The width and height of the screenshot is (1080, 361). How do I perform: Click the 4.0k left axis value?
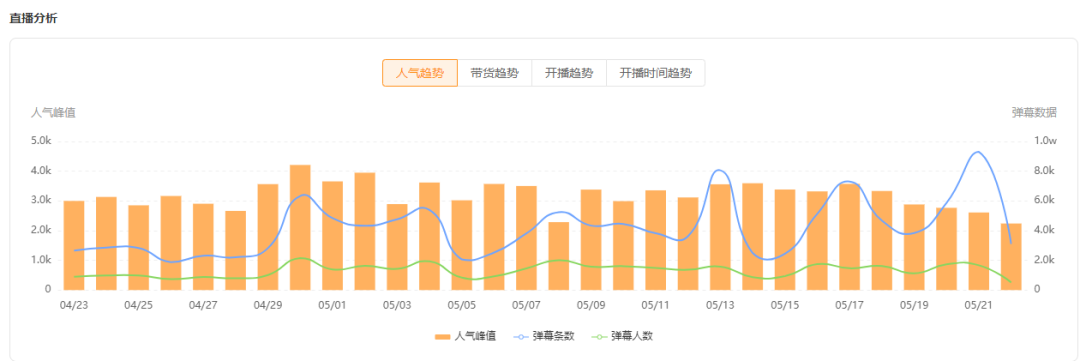41,171
